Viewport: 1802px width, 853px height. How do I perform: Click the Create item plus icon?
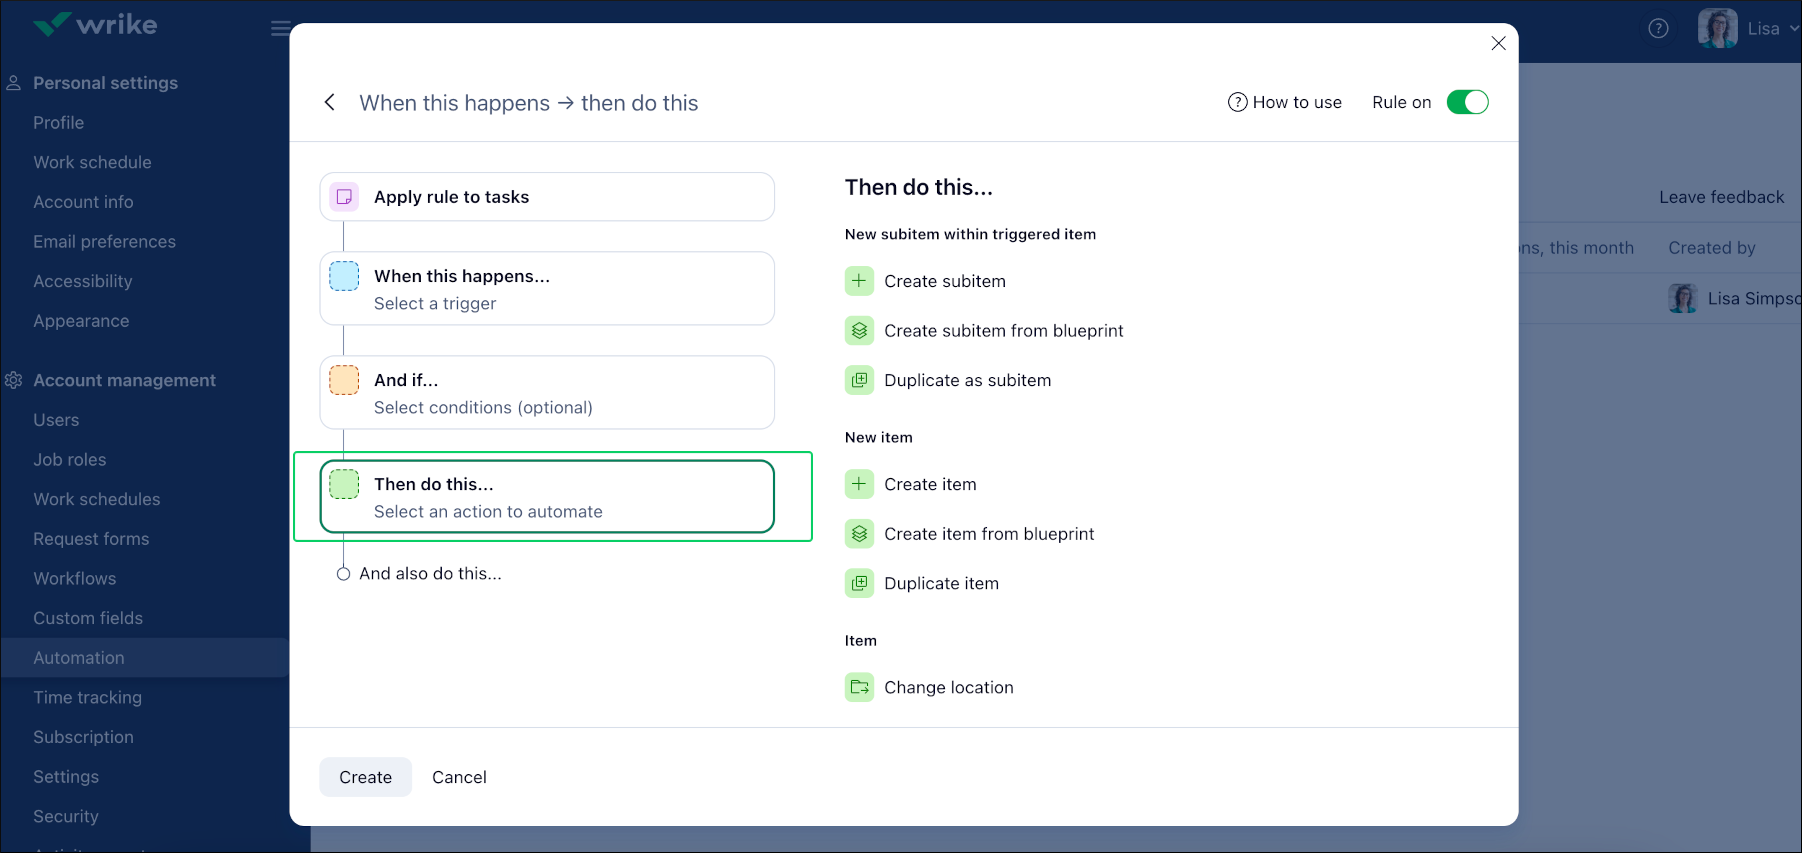(x=859, y=484)
